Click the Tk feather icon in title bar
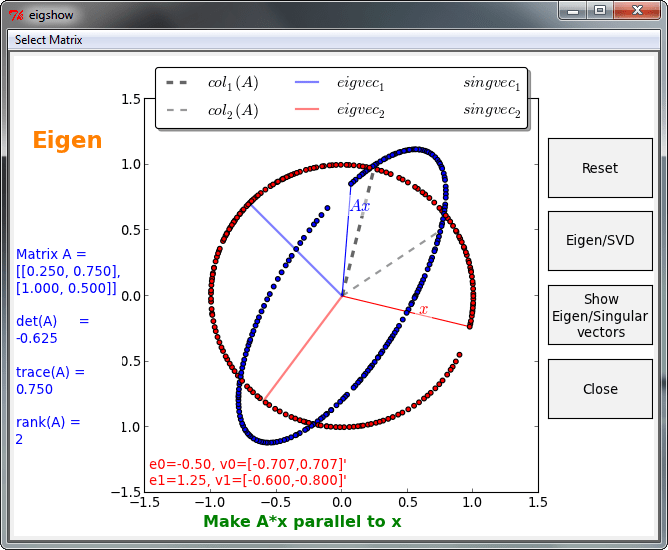The image size is (668, 550). (x=16, y=13)
